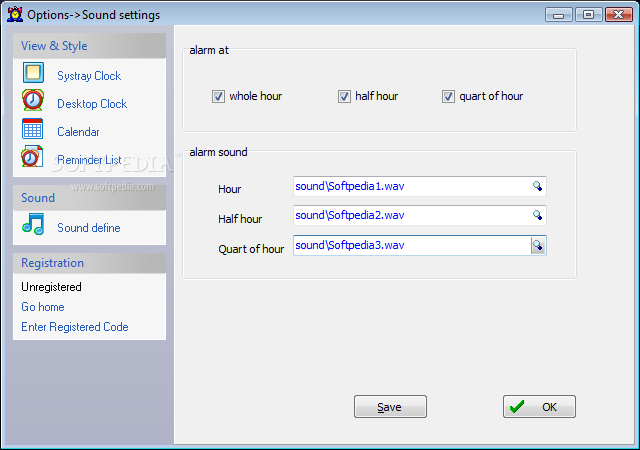
Task: Open the Desktop Clock settings
Action: (x=92, y=104)
